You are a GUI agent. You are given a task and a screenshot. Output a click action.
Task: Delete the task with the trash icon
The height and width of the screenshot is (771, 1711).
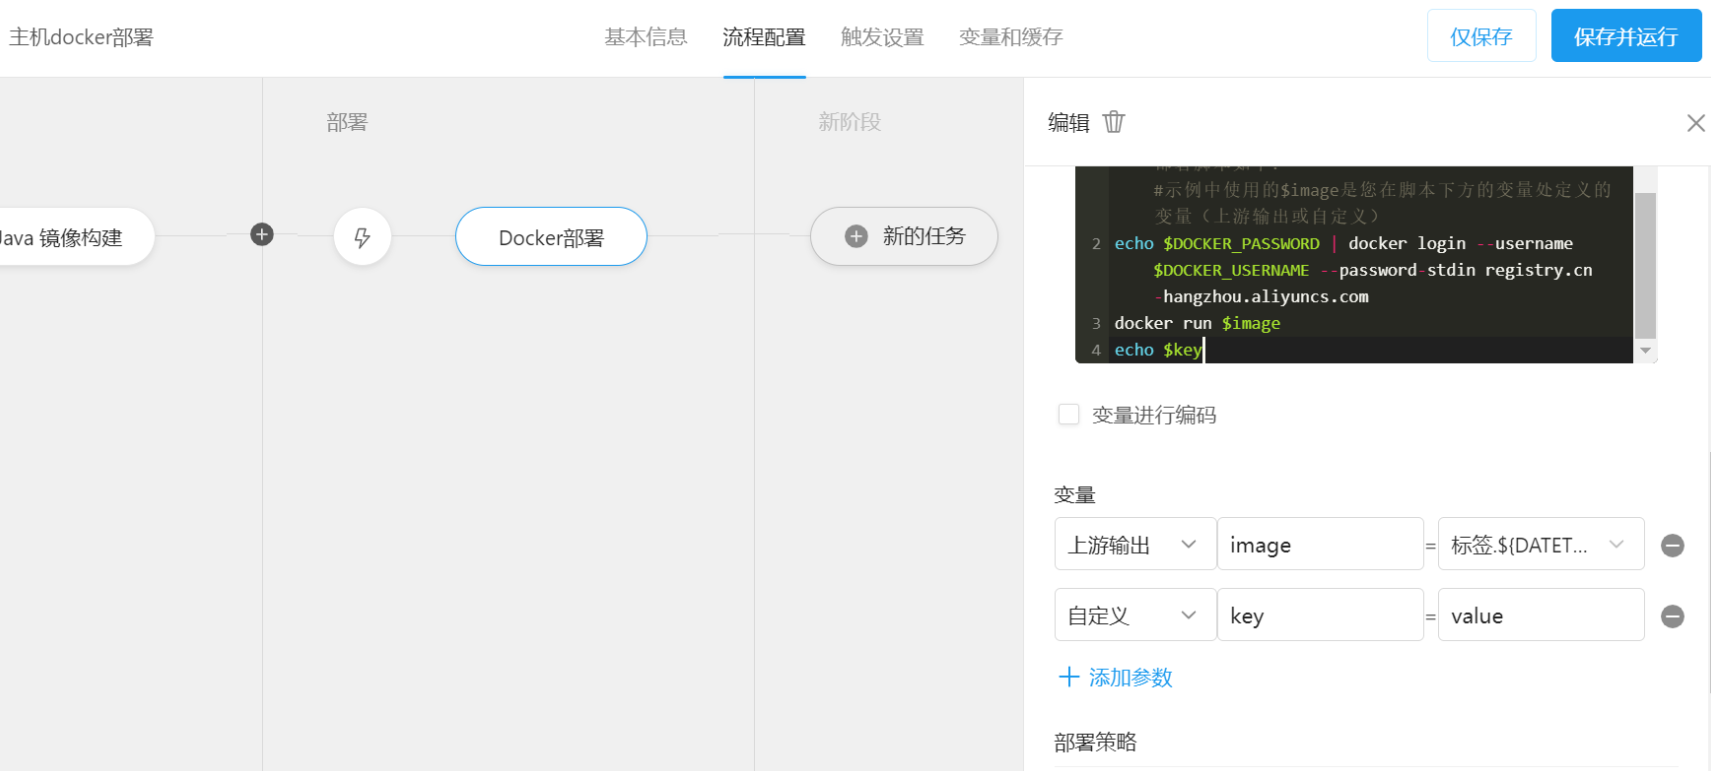point(1113,122)
